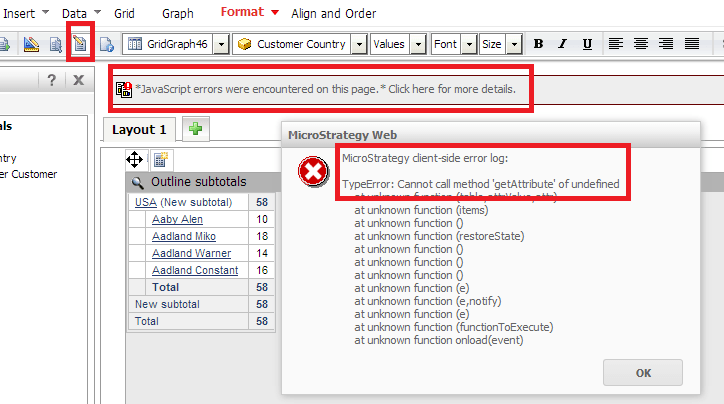Click the document icon with blue F badge
Image resolution: width=724 pixels, height=404 pixels.
(107, 44)
